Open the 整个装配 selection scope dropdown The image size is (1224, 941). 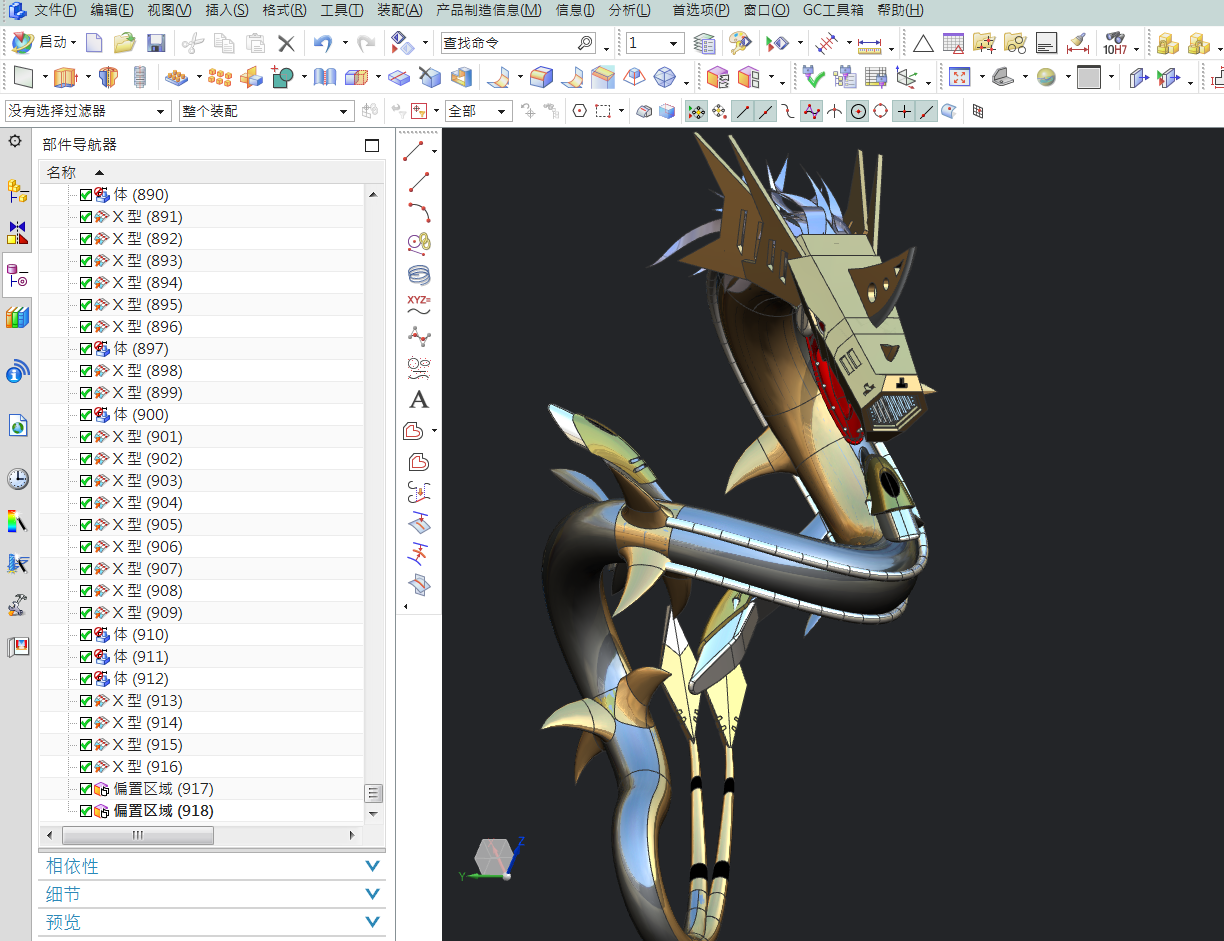pos(266,111)
